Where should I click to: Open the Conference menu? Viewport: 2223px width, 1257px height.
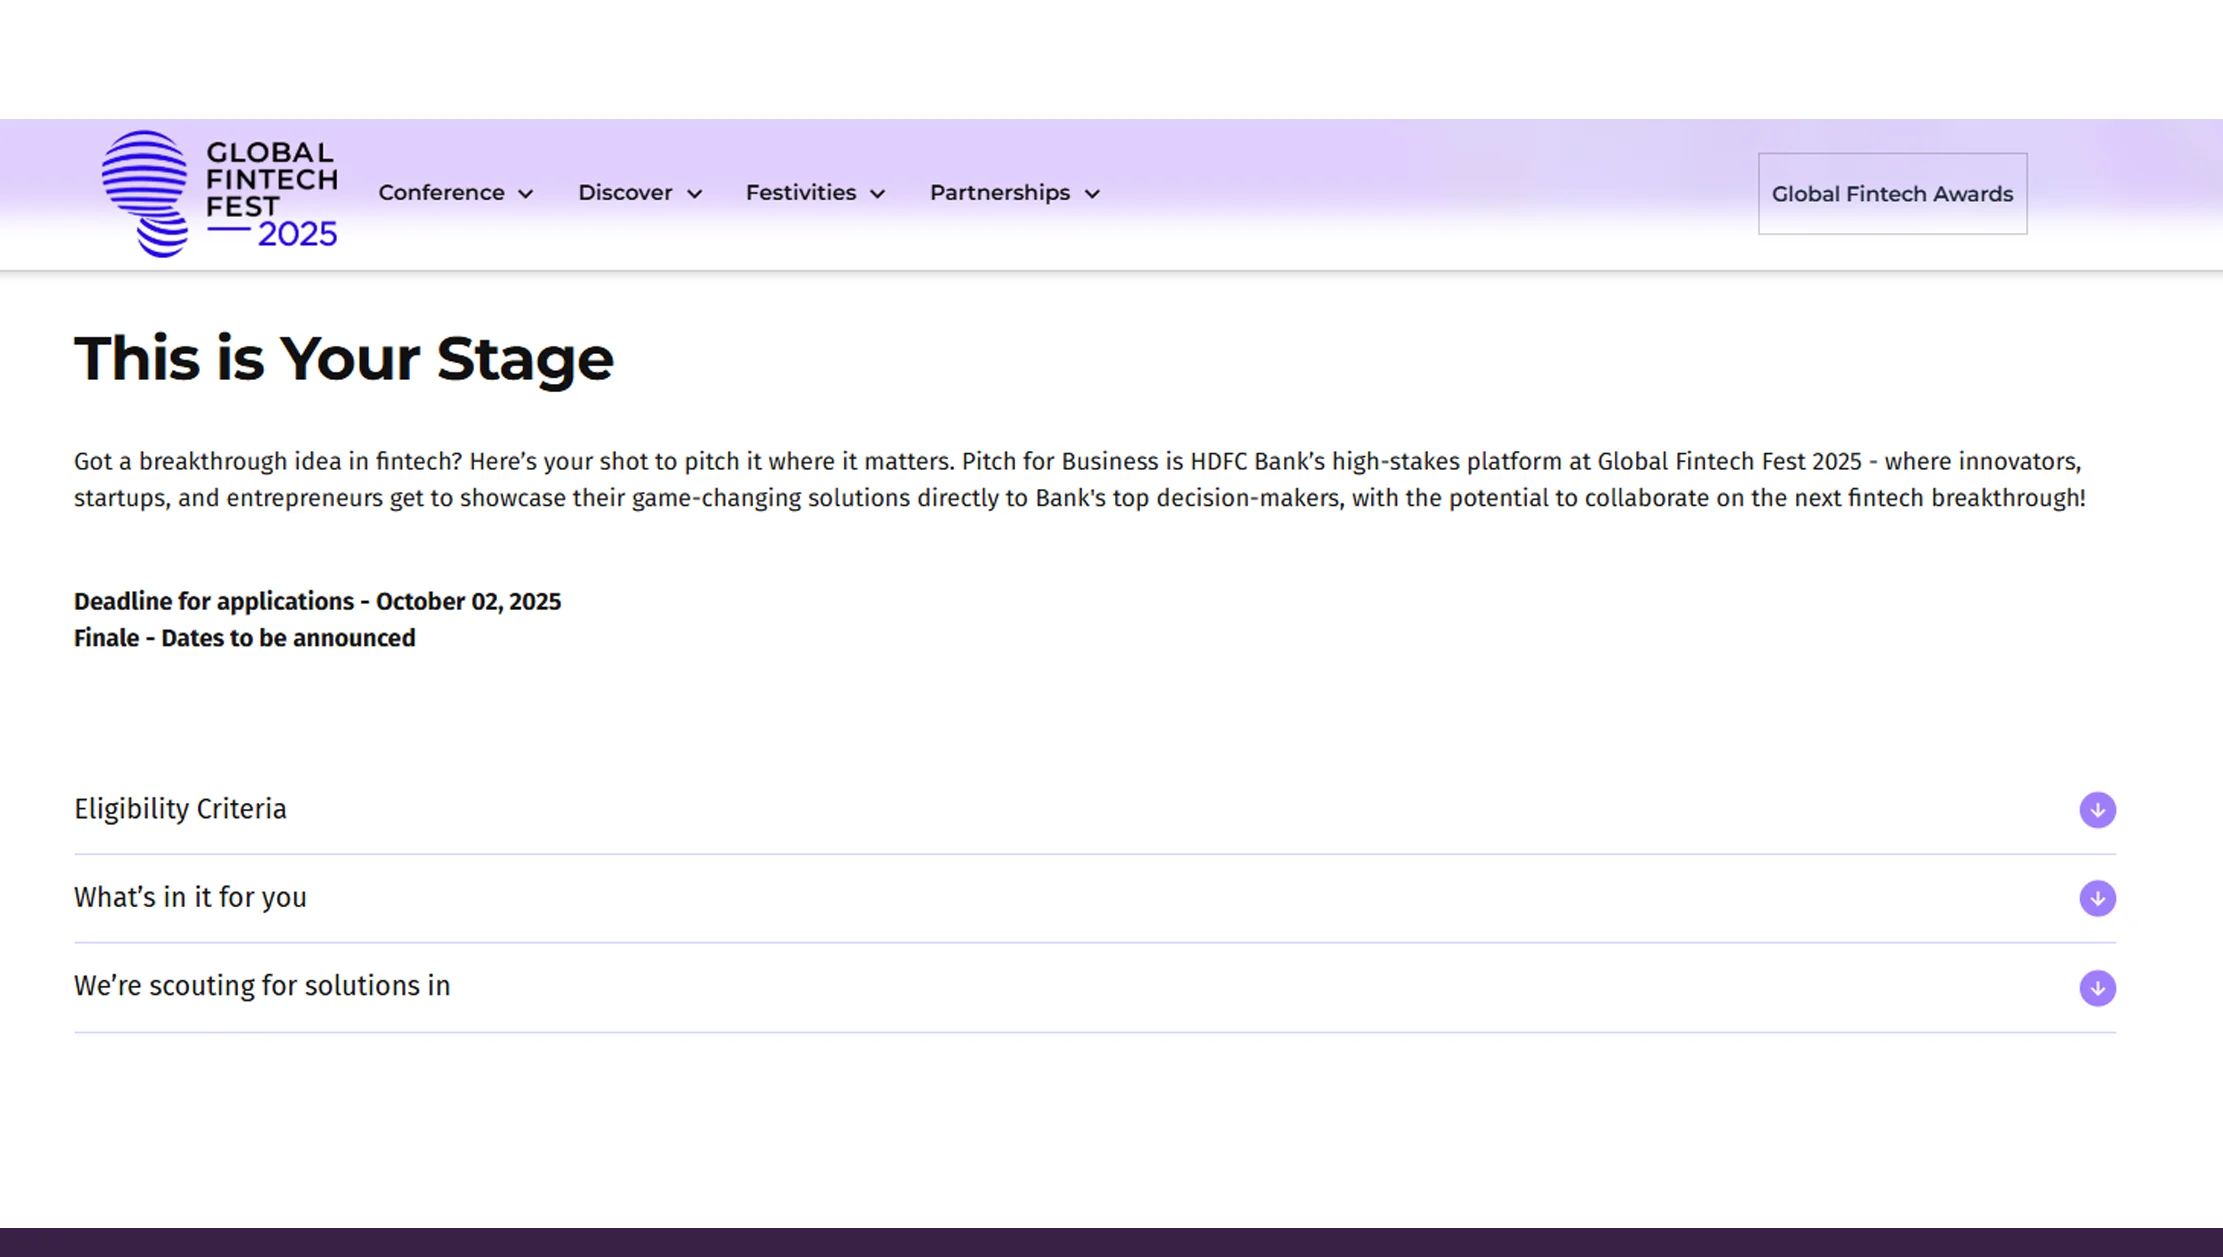(x=441, y=193)
